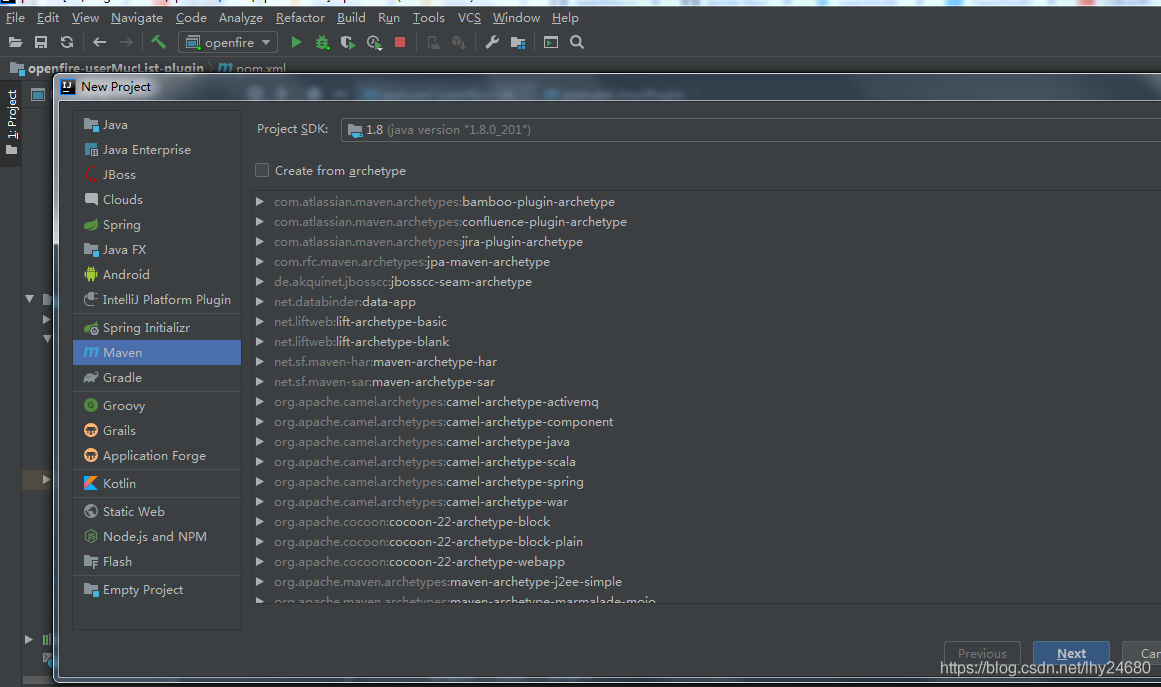Click the green Run button in toolbar
Viewport: 1161px width, 687px height.
pos(296,42)
